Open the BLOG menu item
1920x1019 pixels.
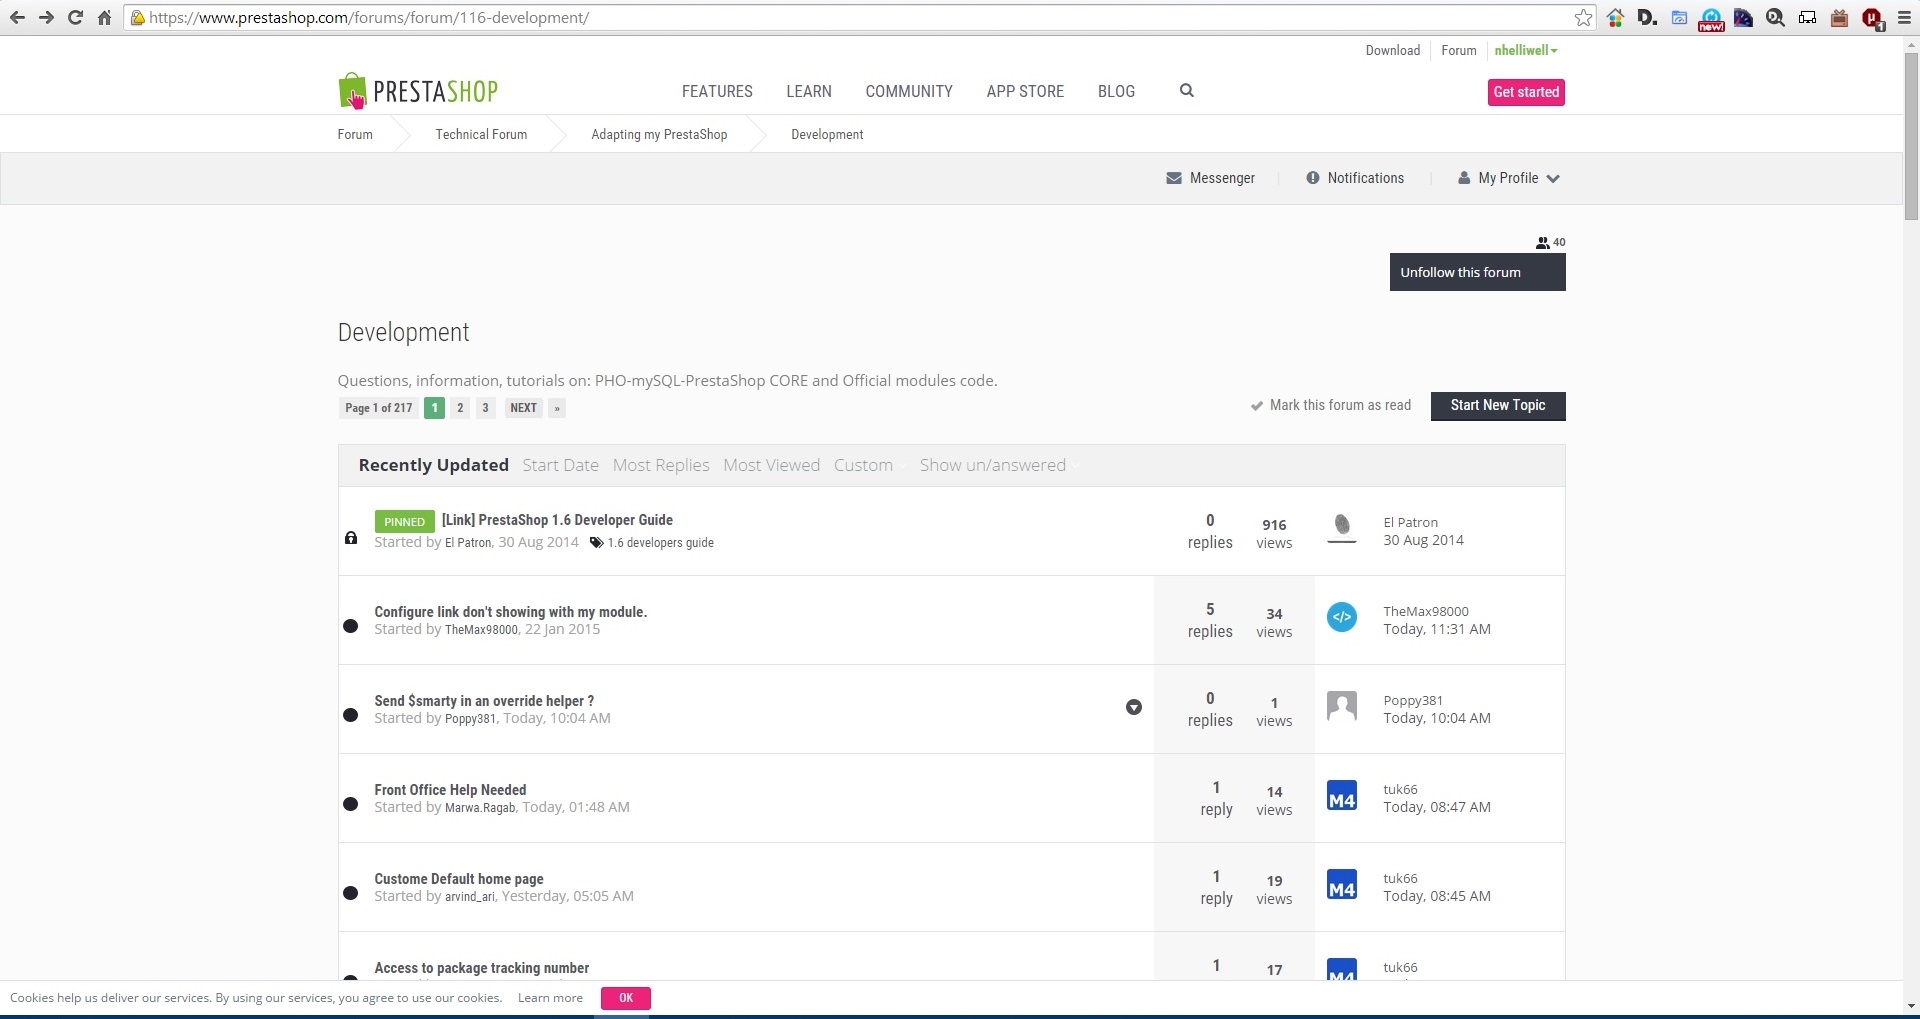tap(1116, 91)
